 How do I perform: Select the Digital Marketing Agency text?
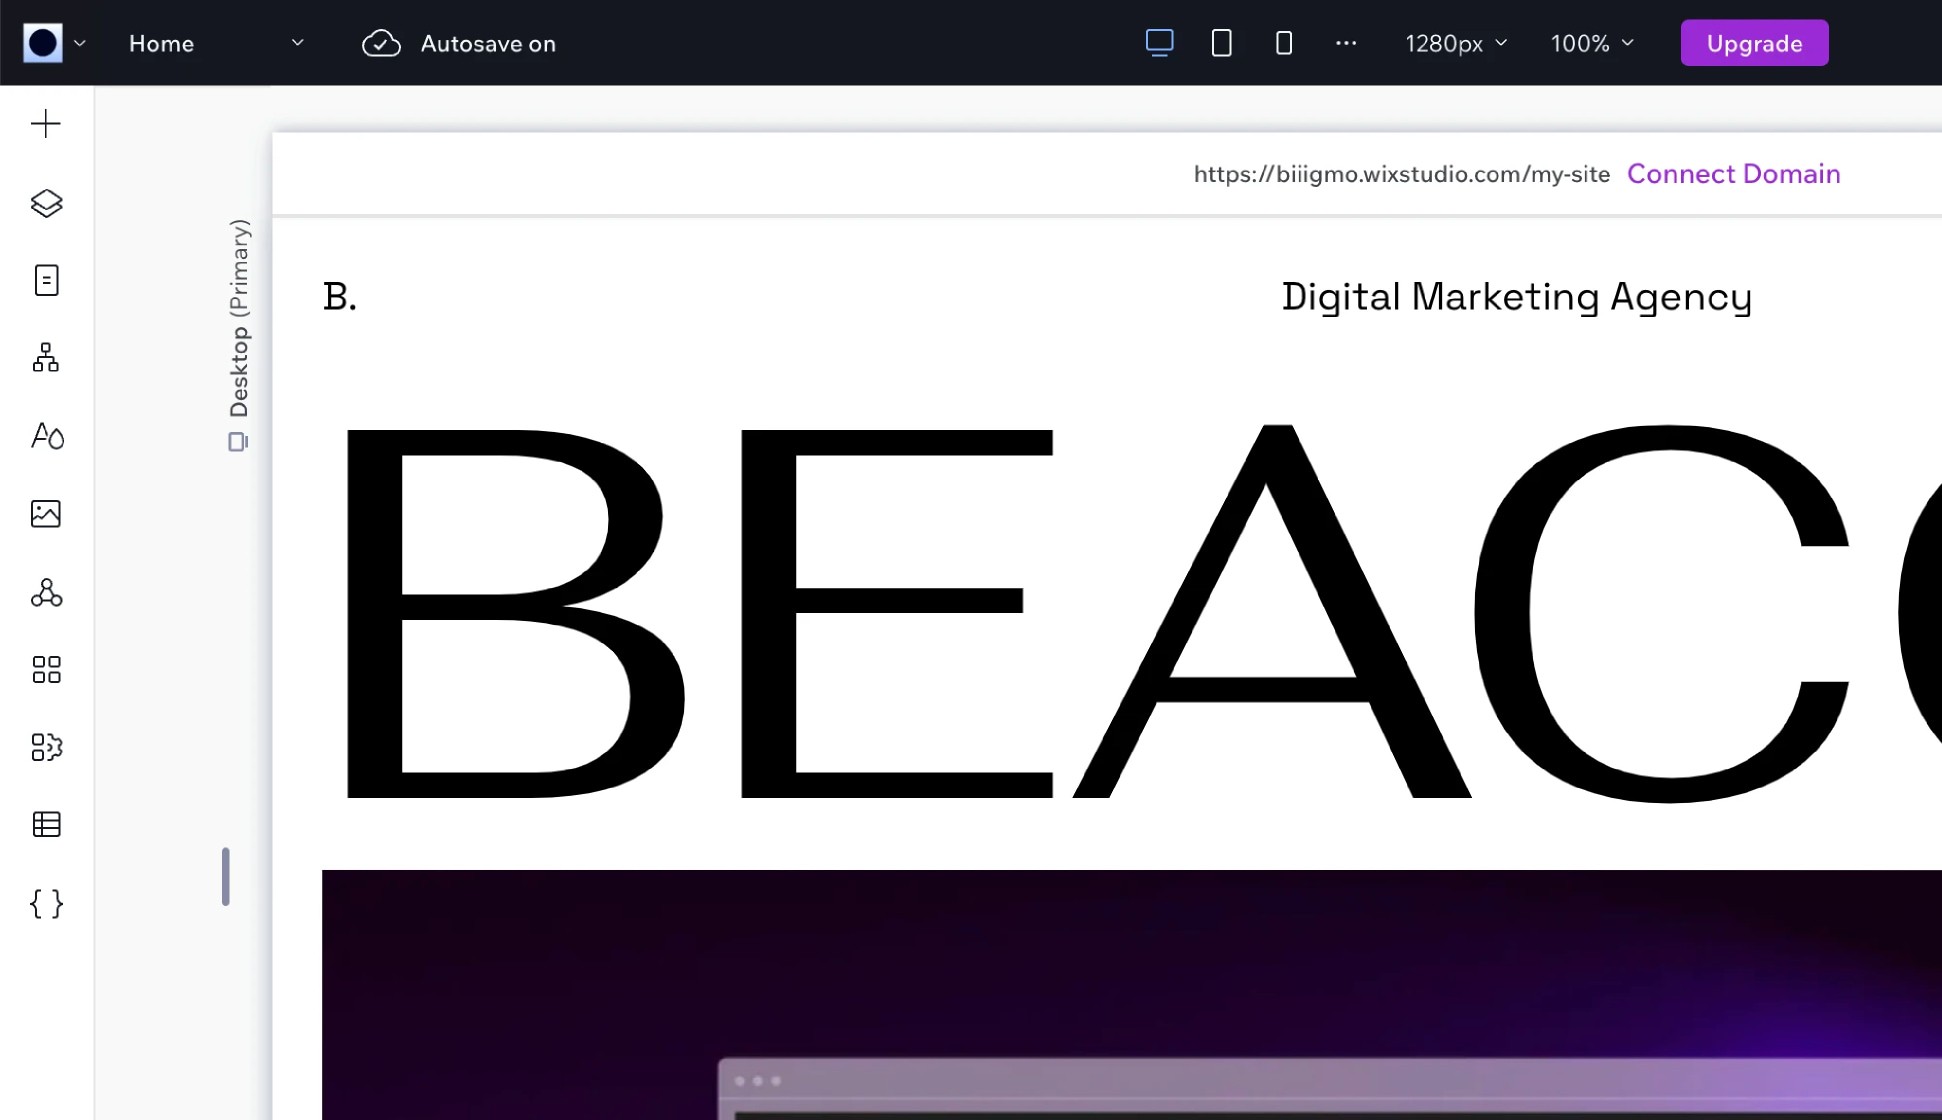1516,297
